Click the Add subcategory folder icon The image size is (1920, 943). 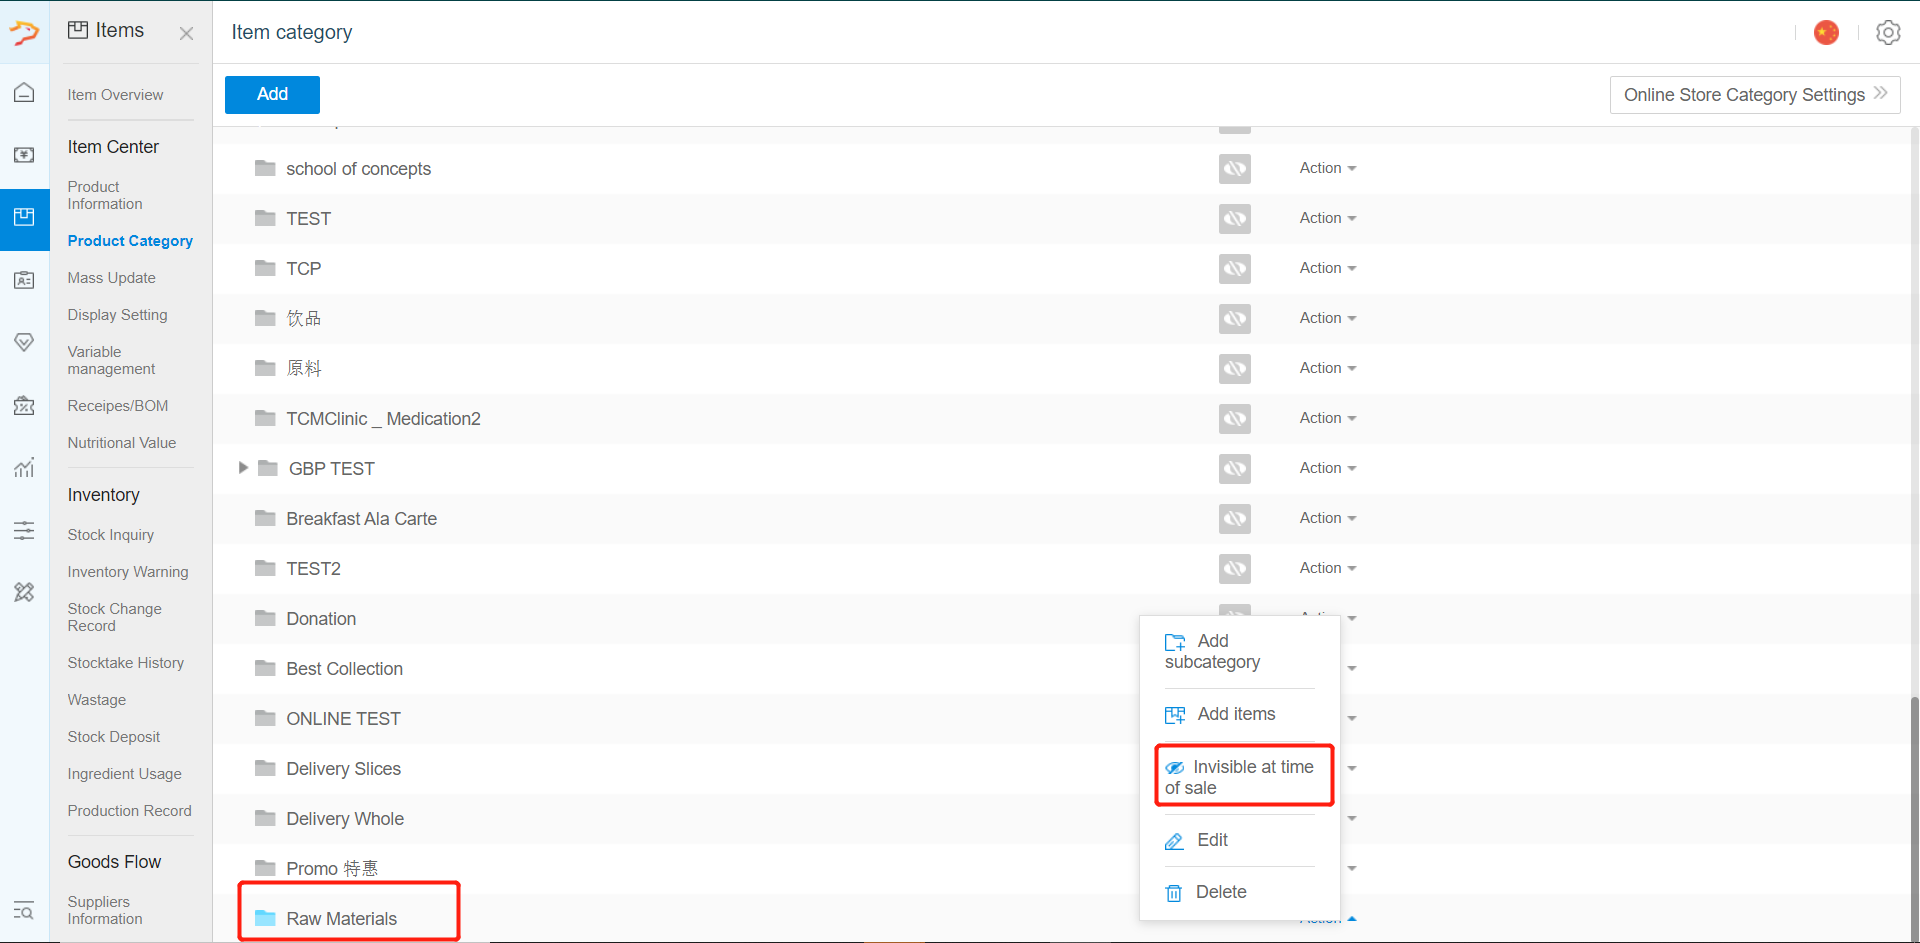[x=1175, y=642]
